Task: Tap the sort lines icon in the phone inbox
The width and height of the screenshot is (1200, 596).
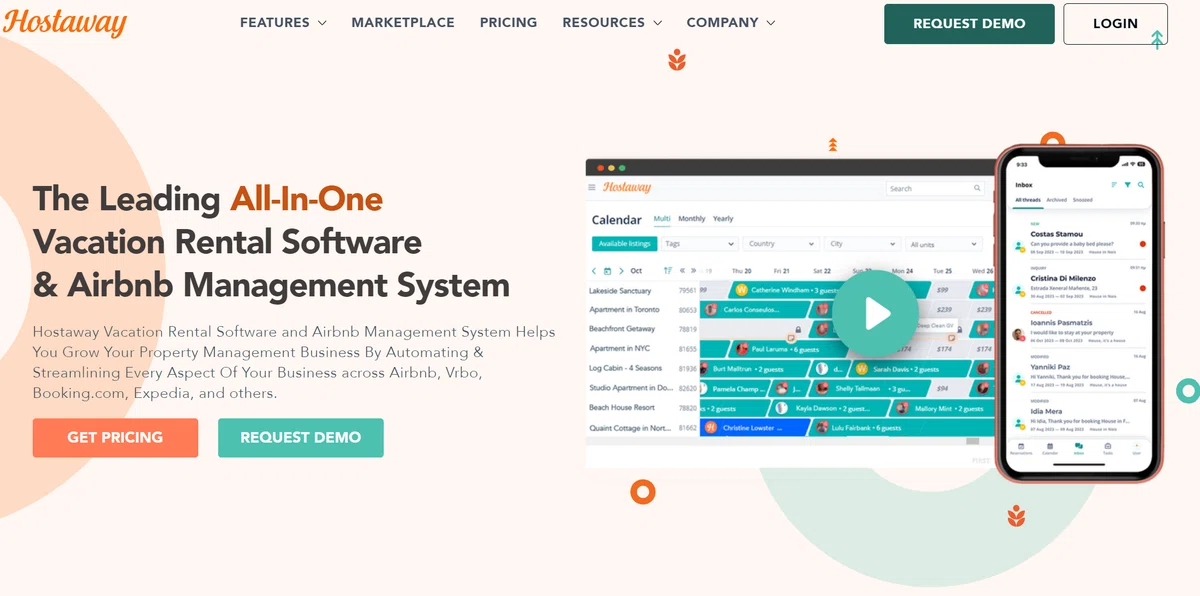Action: [x=1114, y=185]
